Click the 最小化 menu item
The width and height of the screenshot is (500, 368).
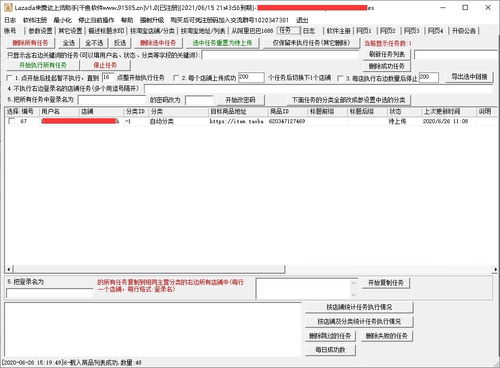(x=63, y=20)
